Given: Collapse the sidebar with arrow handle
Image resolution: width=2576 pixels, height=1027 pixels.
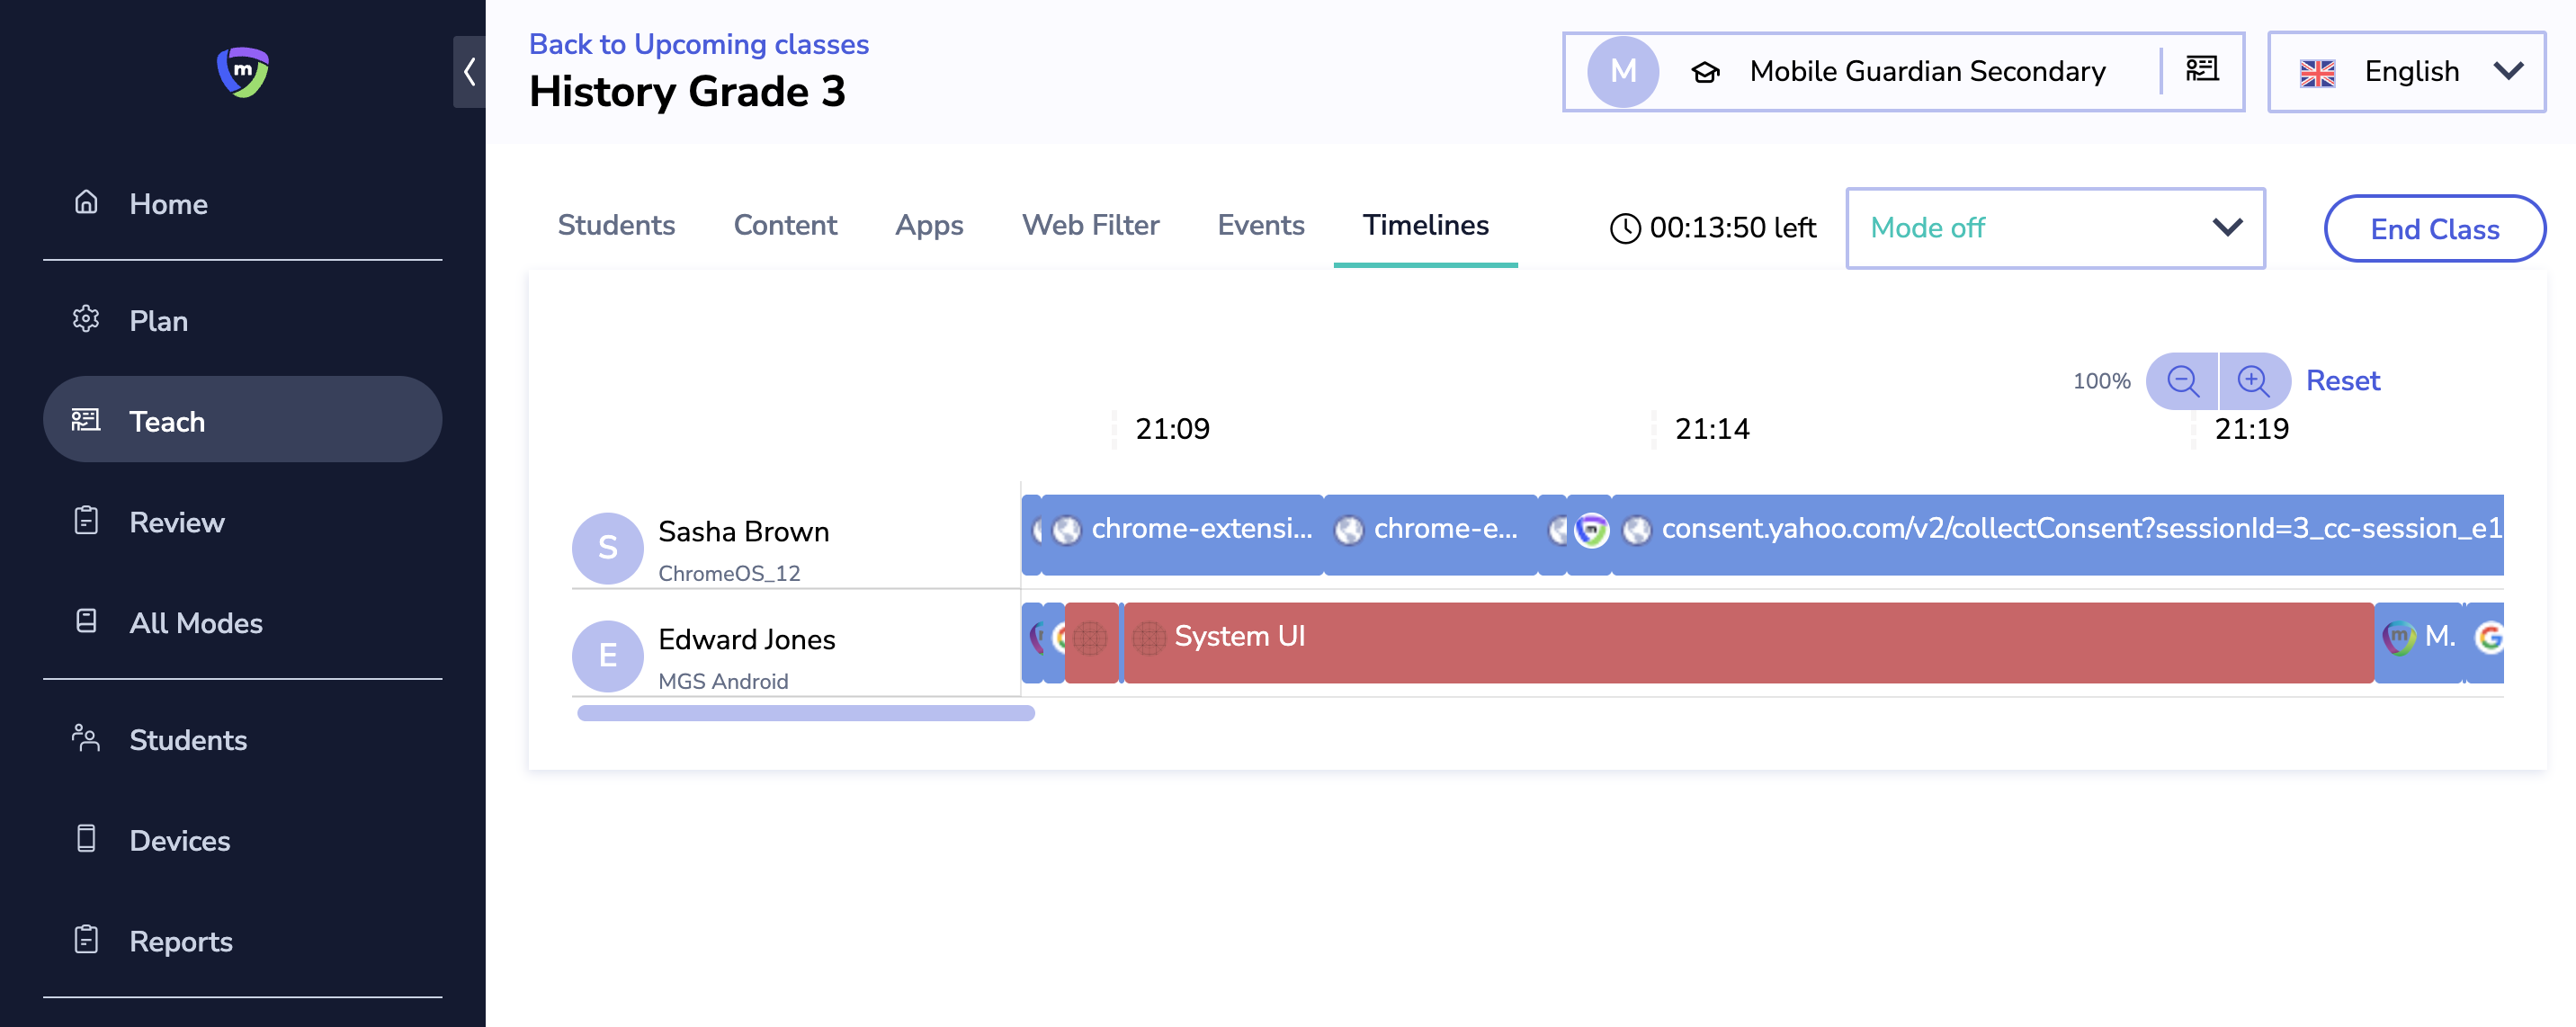Looking at the screenshot, I should tap(469, 72).
